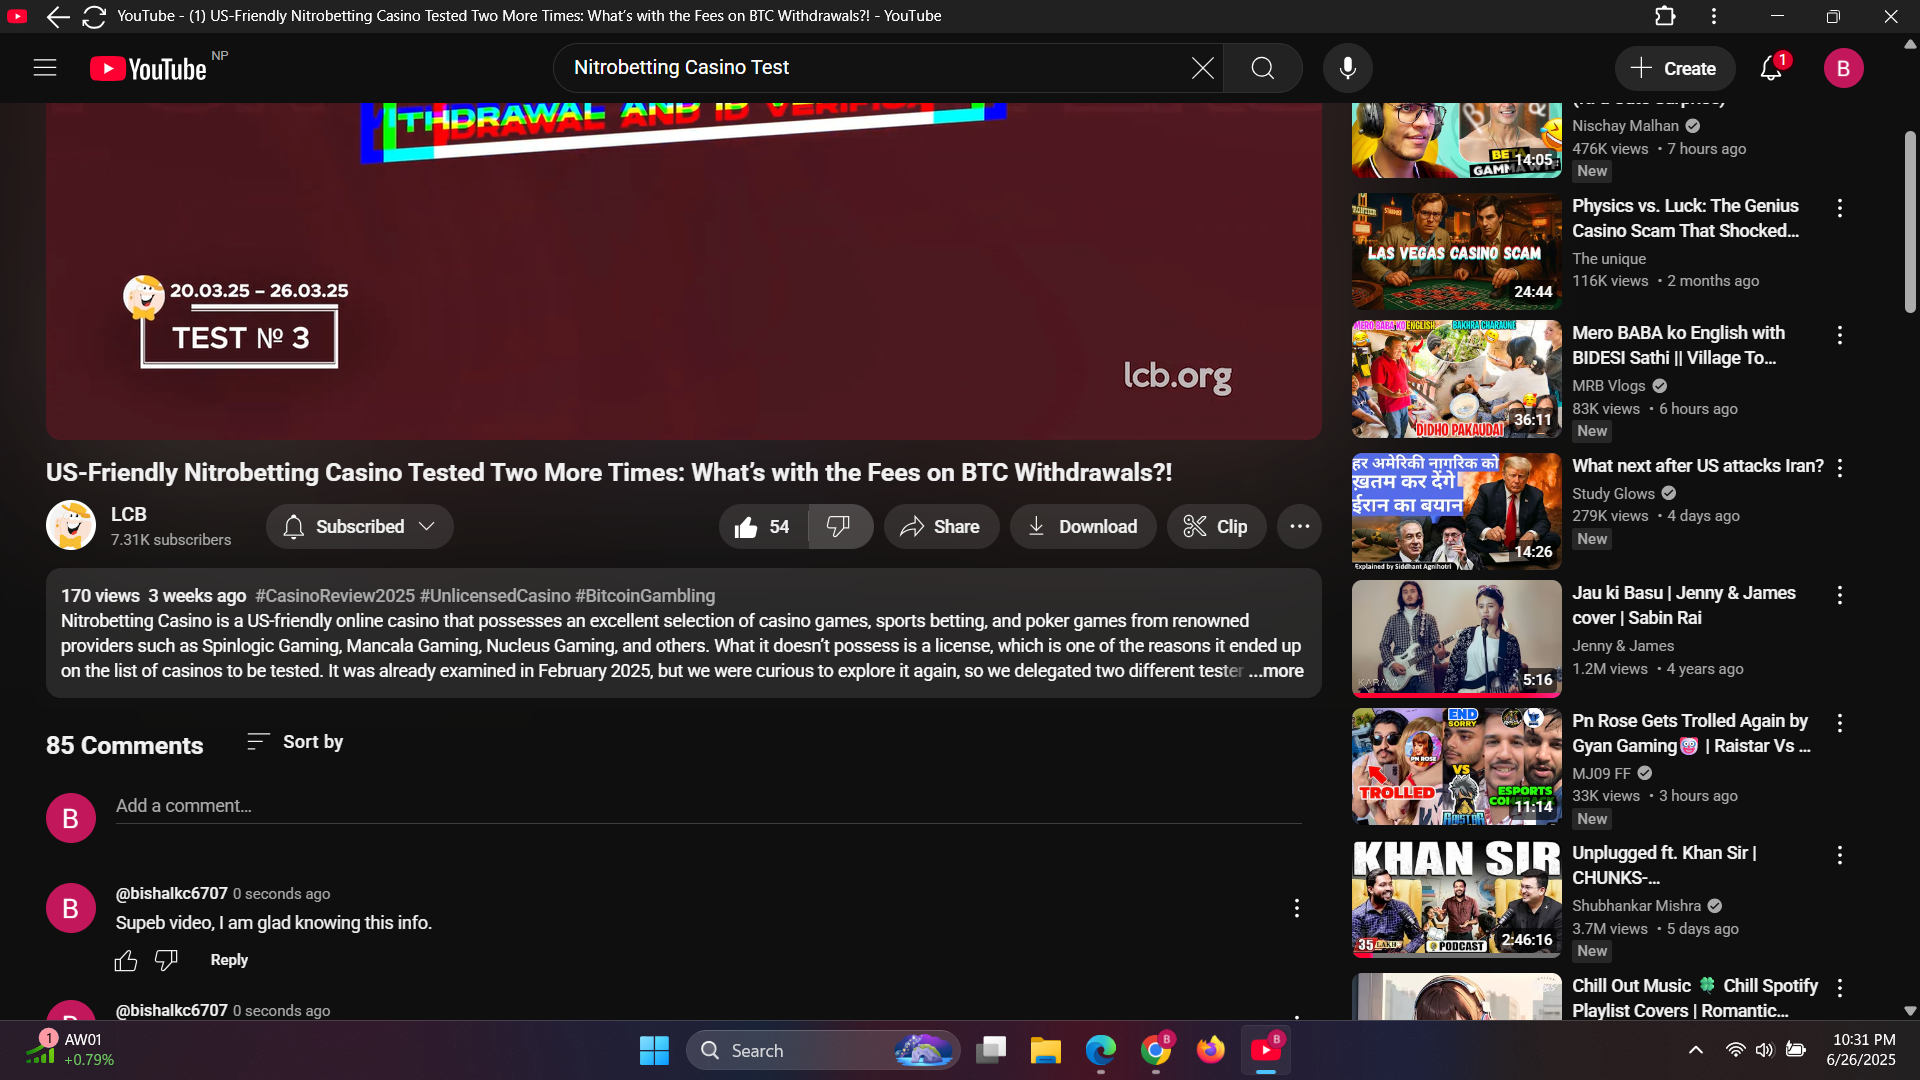
Task: Open the extensions puzzle icon
Action: tap(1665, 16)
